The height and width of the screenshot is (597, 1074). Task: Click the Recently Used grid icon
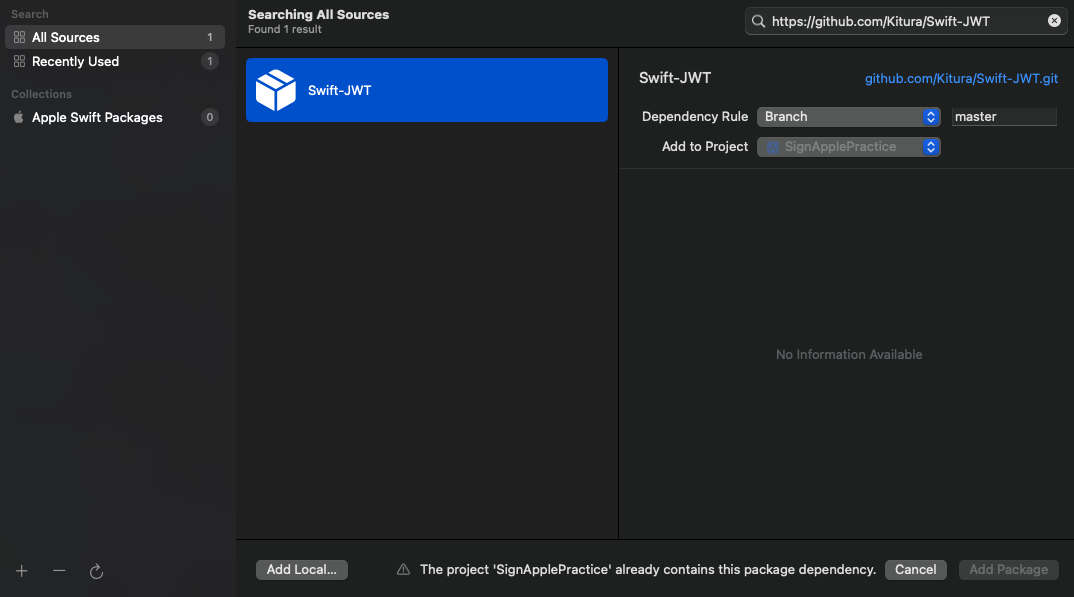(19, 62)
